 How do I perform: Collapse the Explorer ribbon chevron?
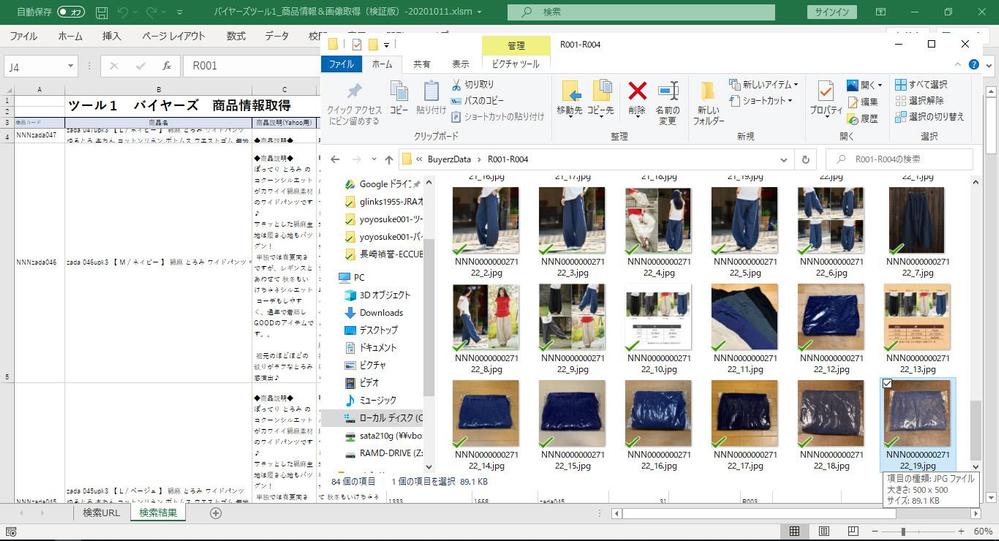[958, 64]
